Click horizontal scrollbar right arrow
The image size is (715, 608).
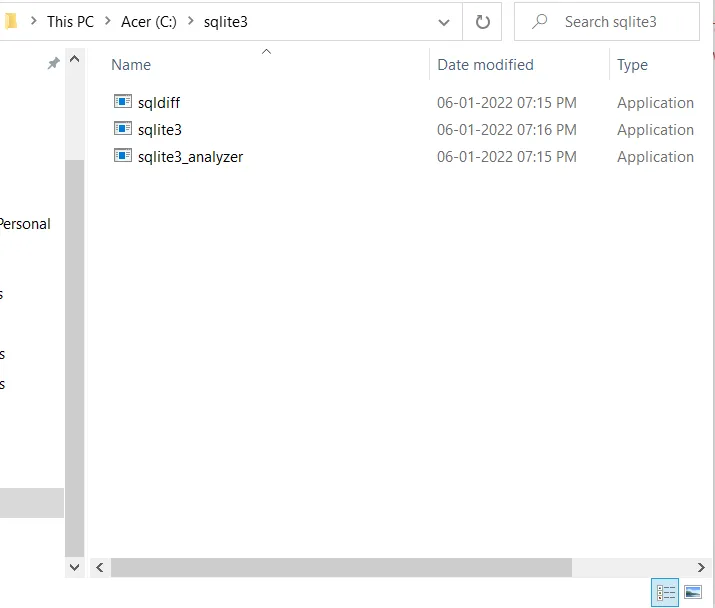pos(701,567)
